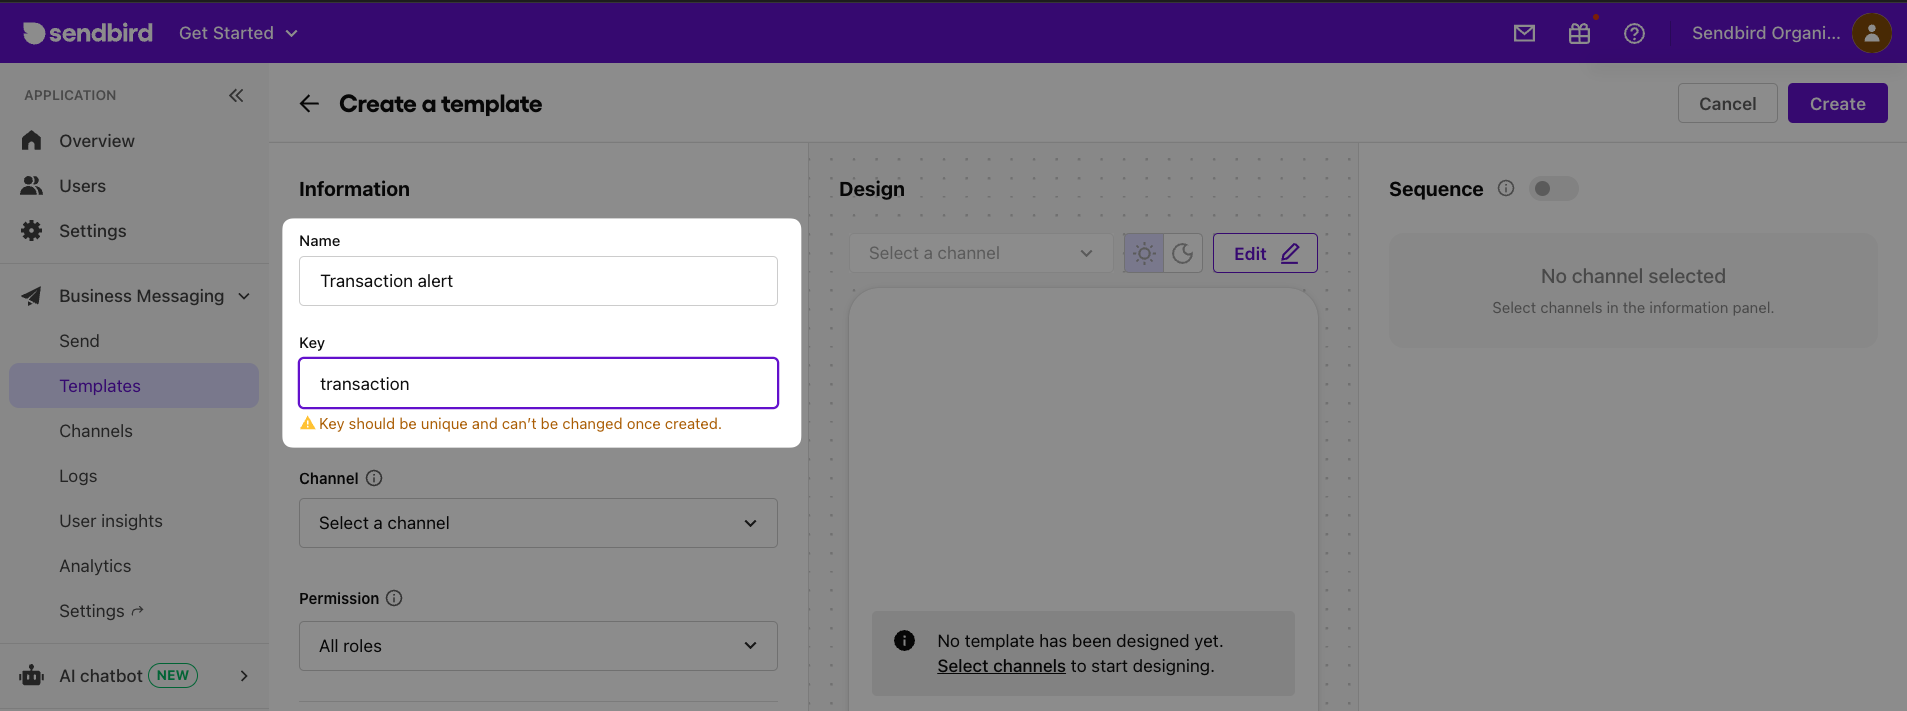
Task: Go back using the left arrow icon
Action: (x=309, y=104)
